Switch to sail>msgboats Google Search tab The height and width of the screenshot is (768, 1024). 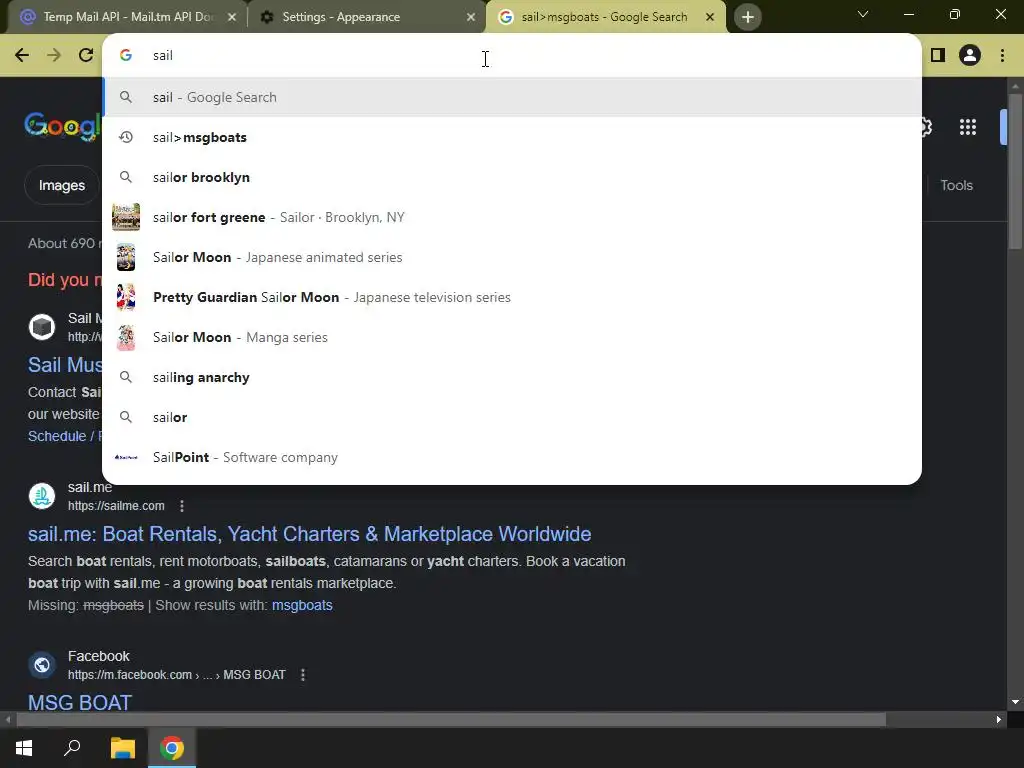click(x=605, y=17)
